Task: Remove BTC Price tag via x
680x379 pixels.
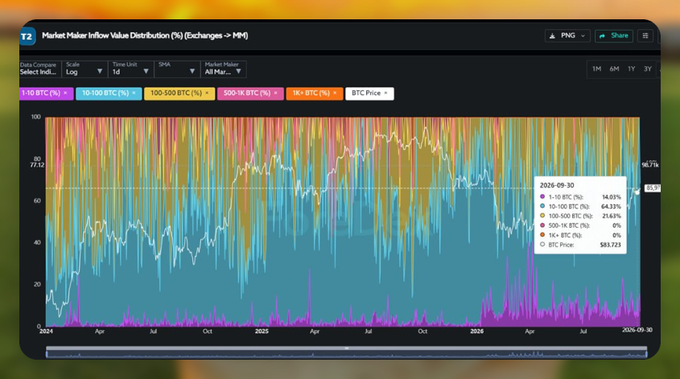Action: tap(386, 93)
